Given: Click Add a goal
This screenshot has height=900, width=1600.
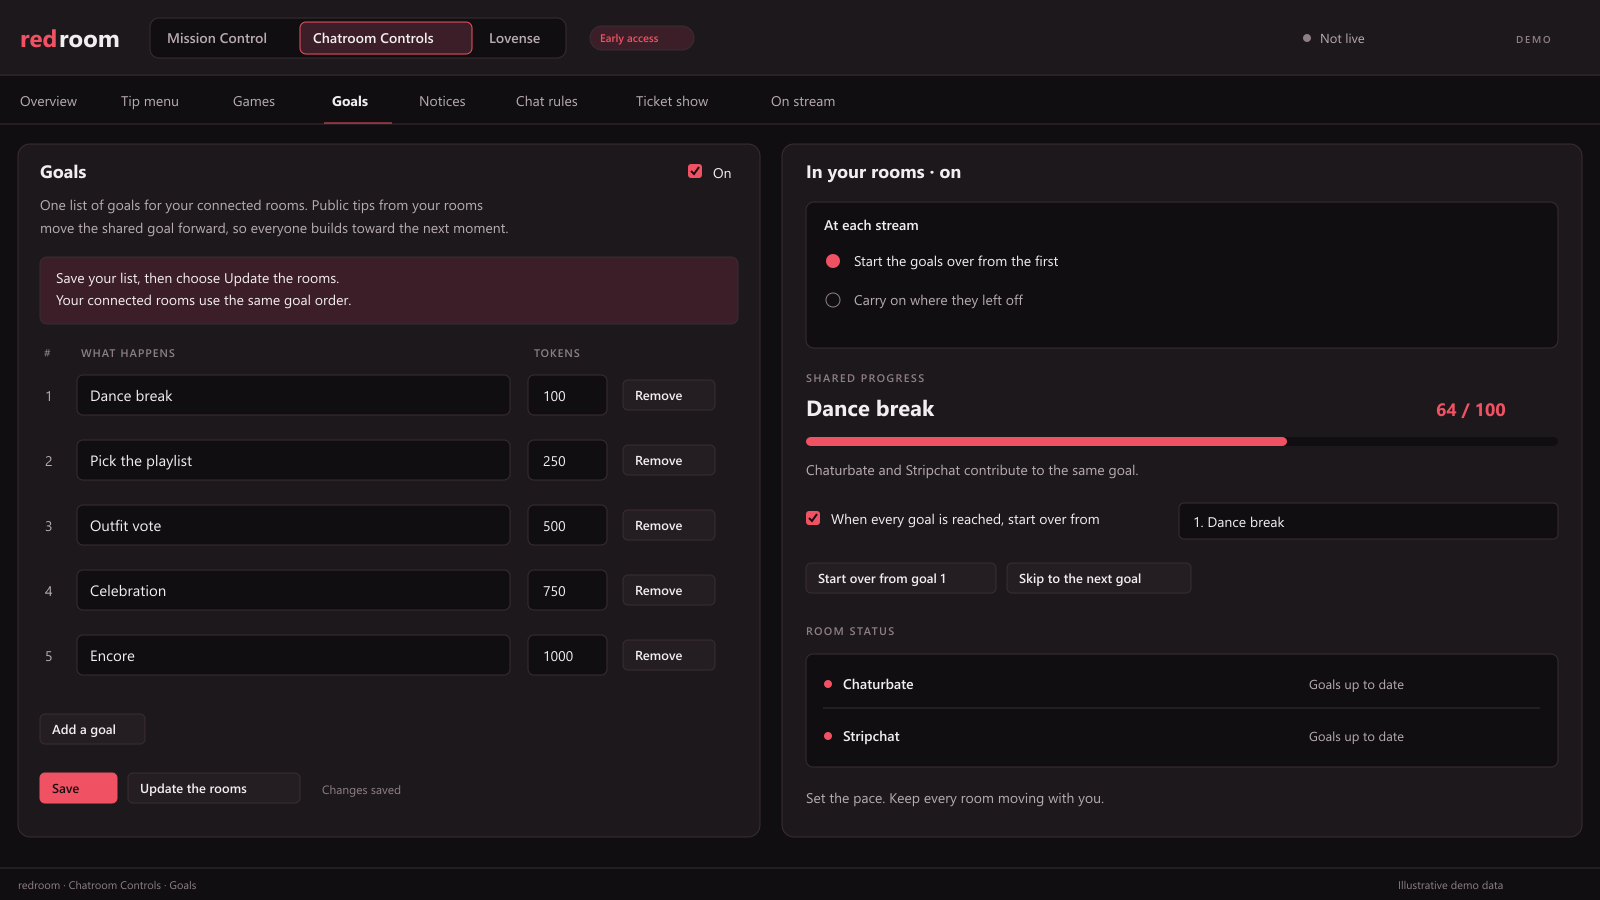Looking at the screenshot, I should click(x=92, y=729).
